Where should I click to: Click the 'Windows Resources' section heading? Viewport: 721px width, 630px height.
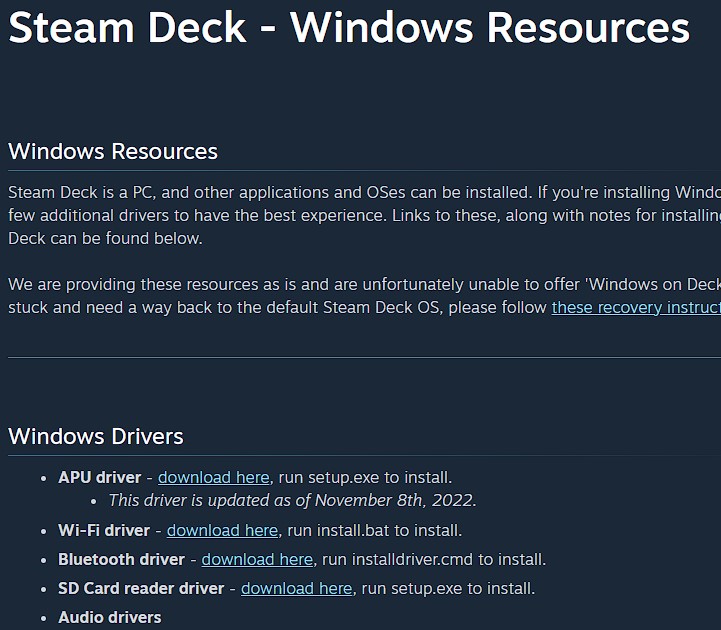tap(113, 151)
